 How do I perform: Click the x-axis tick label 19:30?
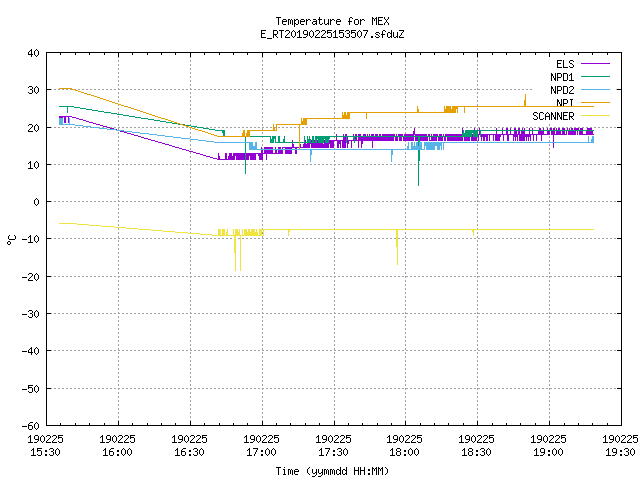pos(620,452)
